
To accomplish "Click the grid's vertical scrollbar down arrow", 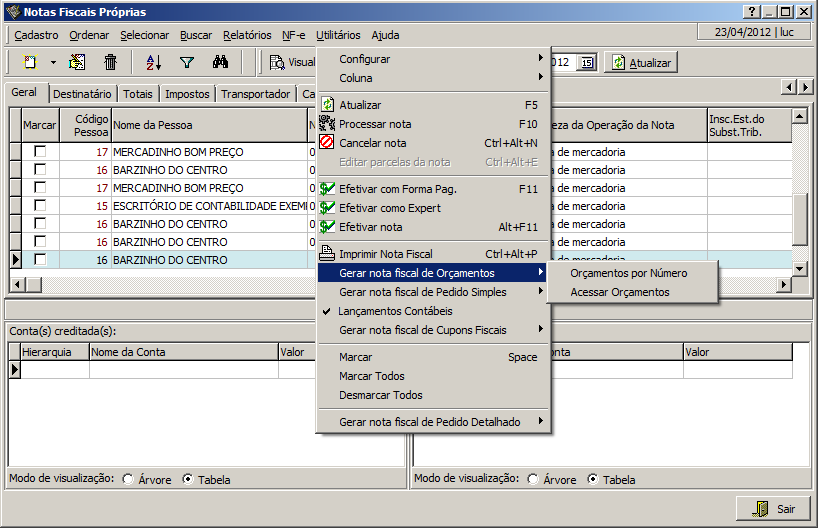I will 799,269.
